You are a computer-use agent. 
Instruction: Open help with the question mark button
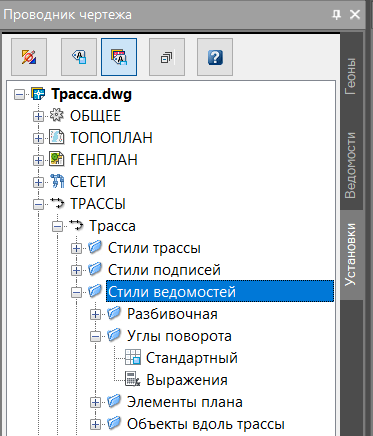click(215, 57)
